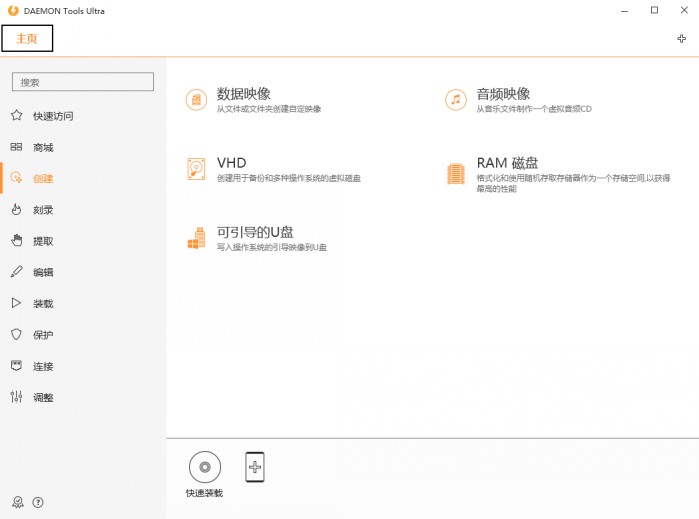
Task: Open the 编辑 section
Action: (43, 272)
